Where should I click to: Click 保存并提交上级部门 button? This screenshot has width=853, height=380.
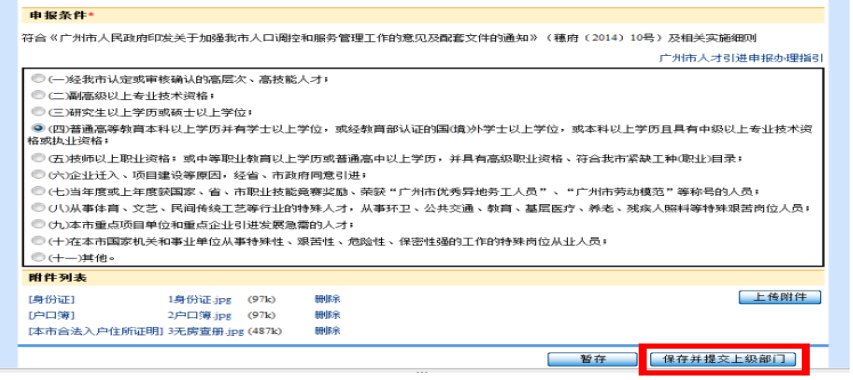point(723,359)
